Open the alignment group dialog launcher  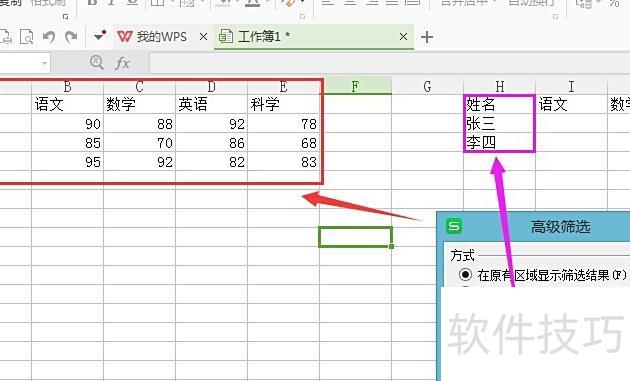coord(556,16)
